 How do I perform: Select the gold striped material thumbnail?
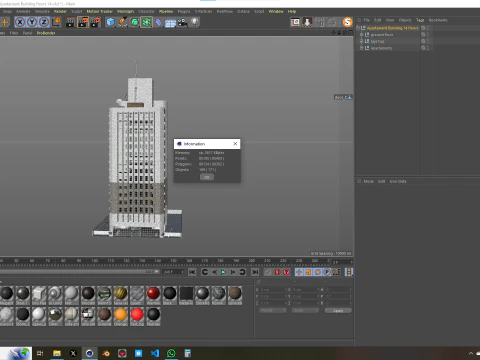[120, 295]
